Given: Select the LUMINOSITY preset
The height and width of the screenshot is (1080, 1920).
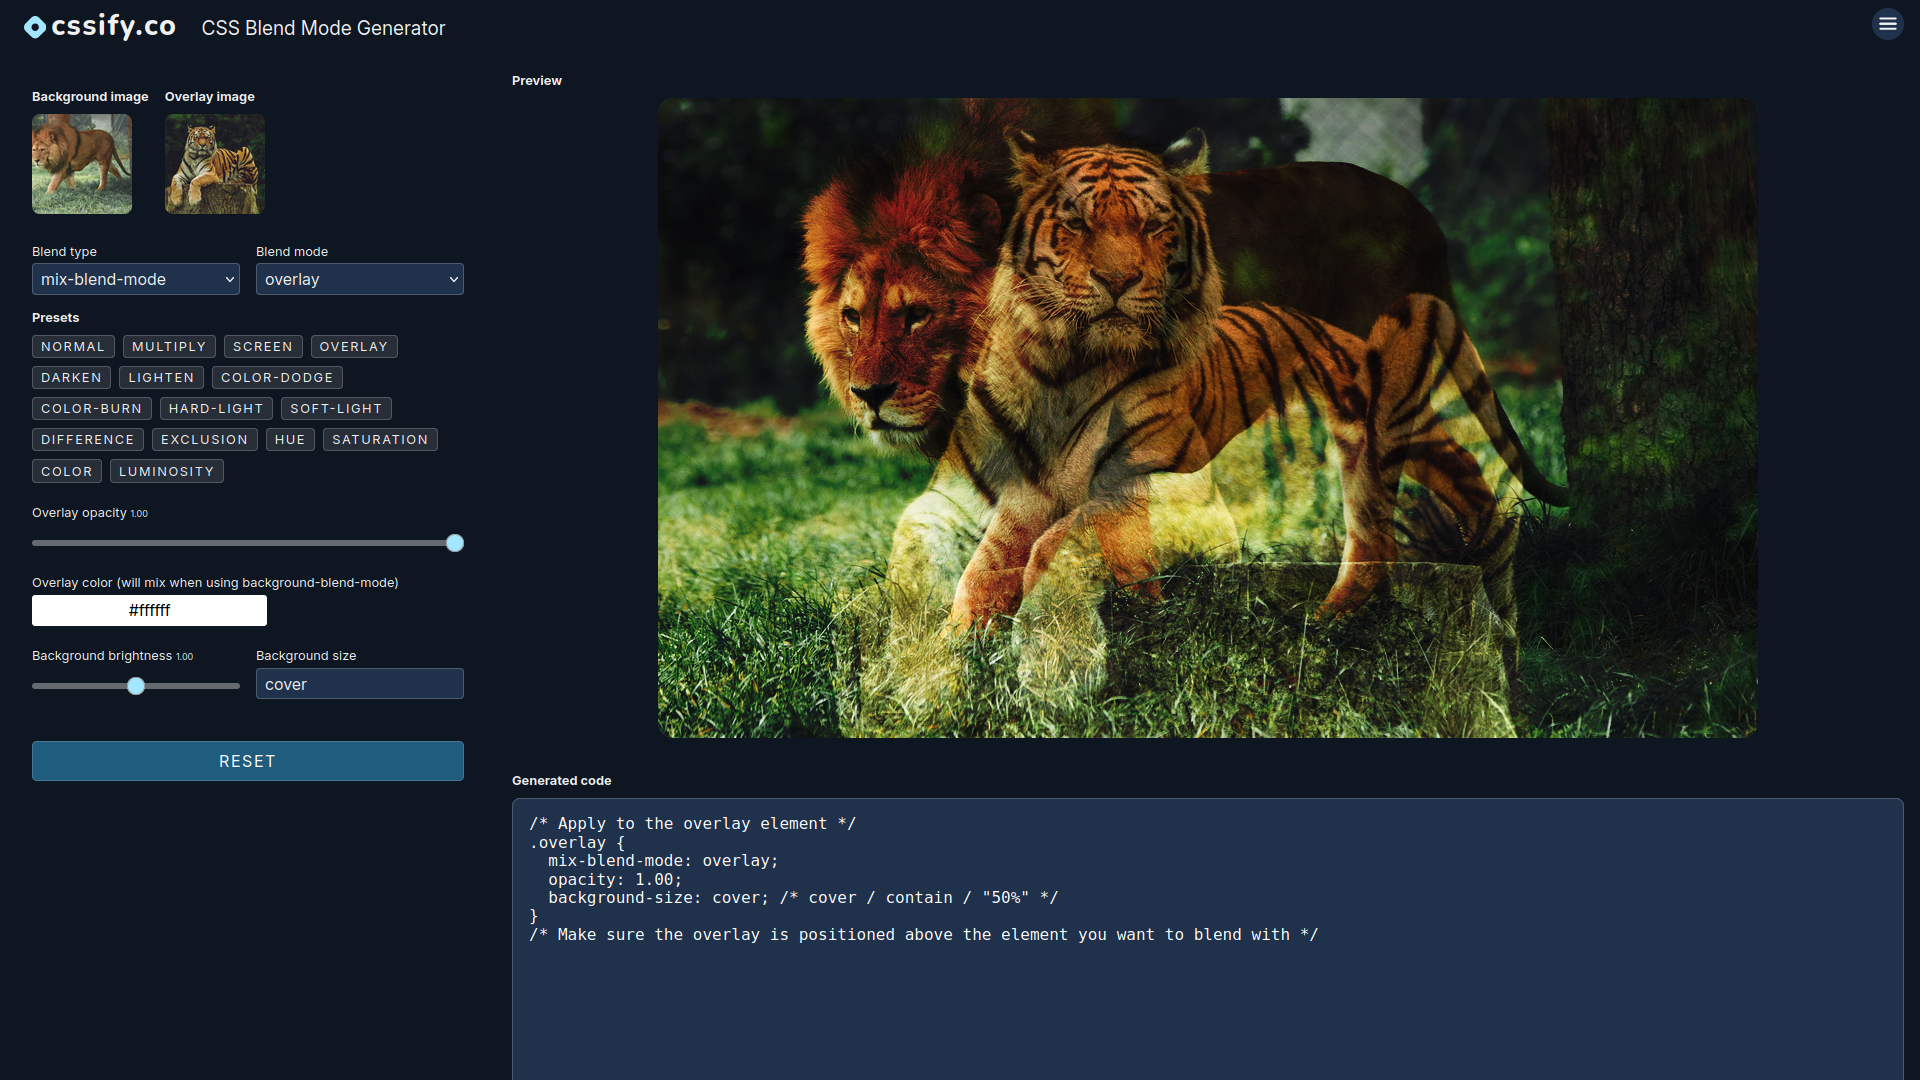Looking at the screenshot, I should point(166,471).
